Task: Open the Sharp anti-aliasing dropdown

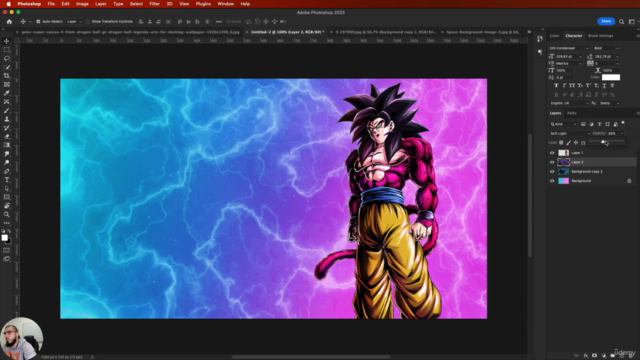Action: pos(609,103)
